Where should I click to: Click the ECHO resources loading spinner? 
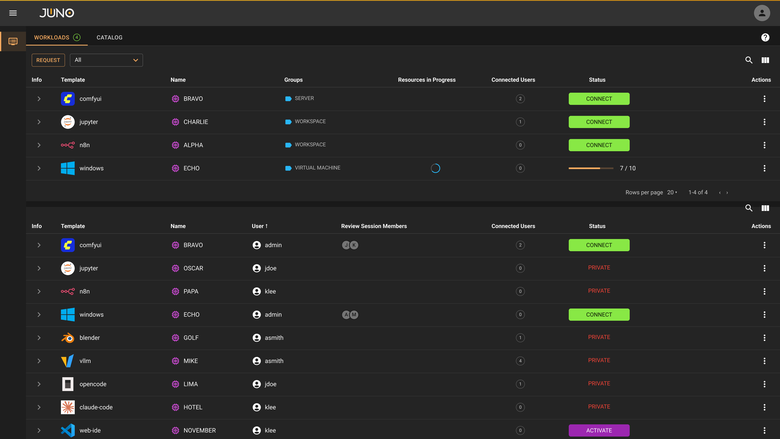pos(435,169)
